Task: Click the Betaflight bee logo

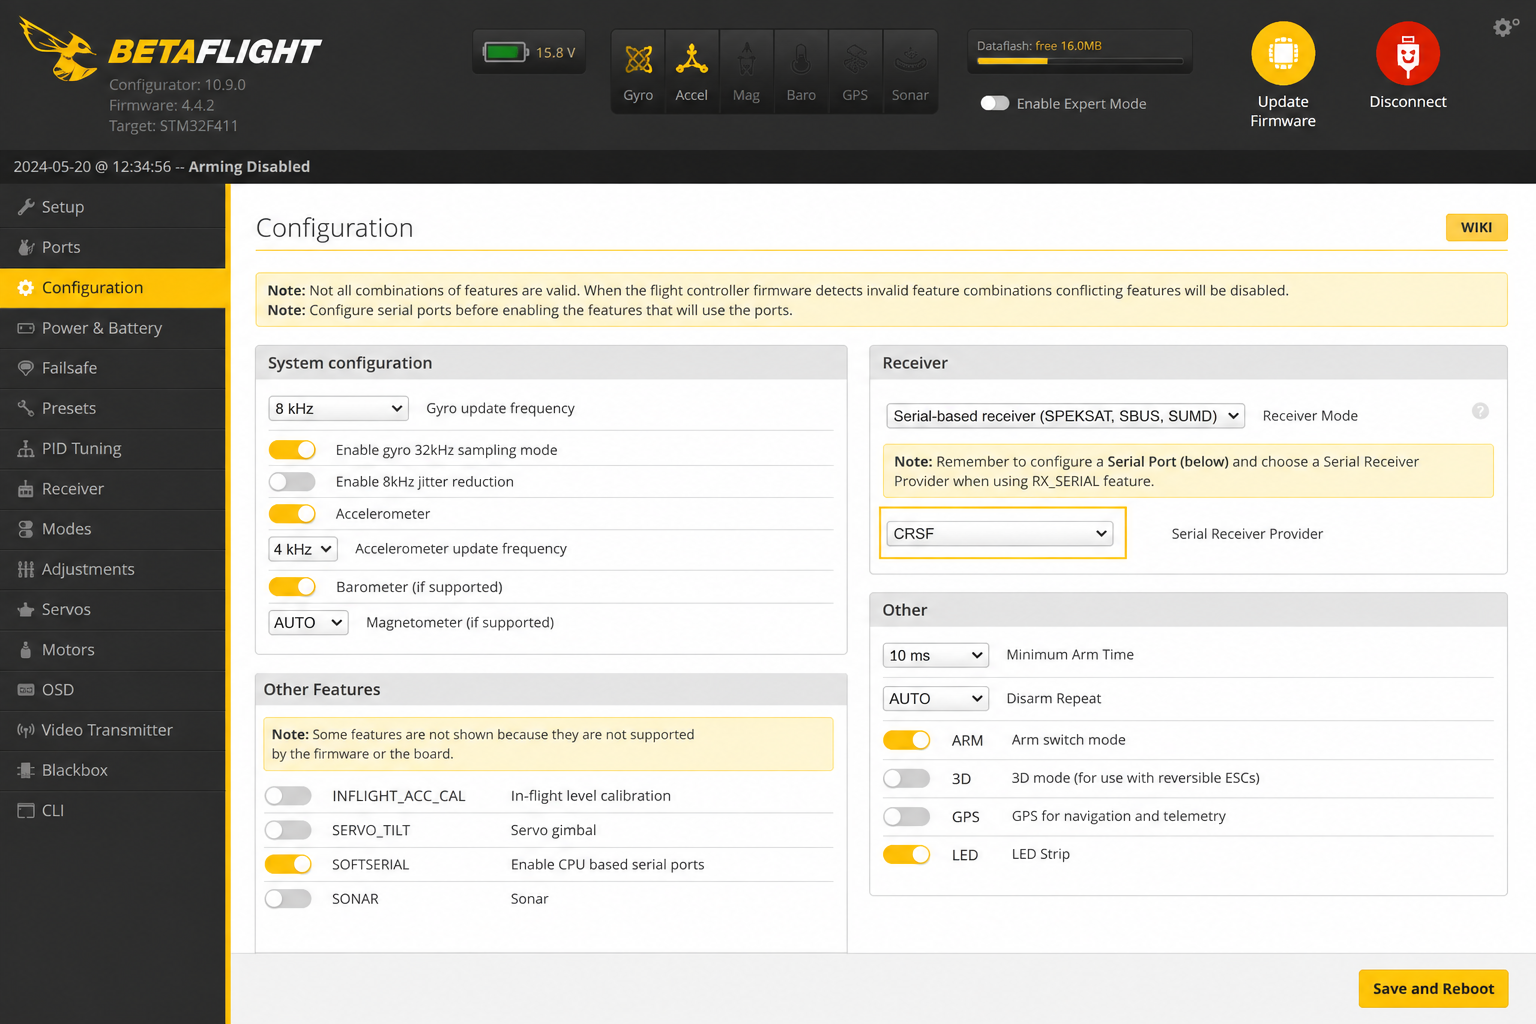Action: [58, 50]
